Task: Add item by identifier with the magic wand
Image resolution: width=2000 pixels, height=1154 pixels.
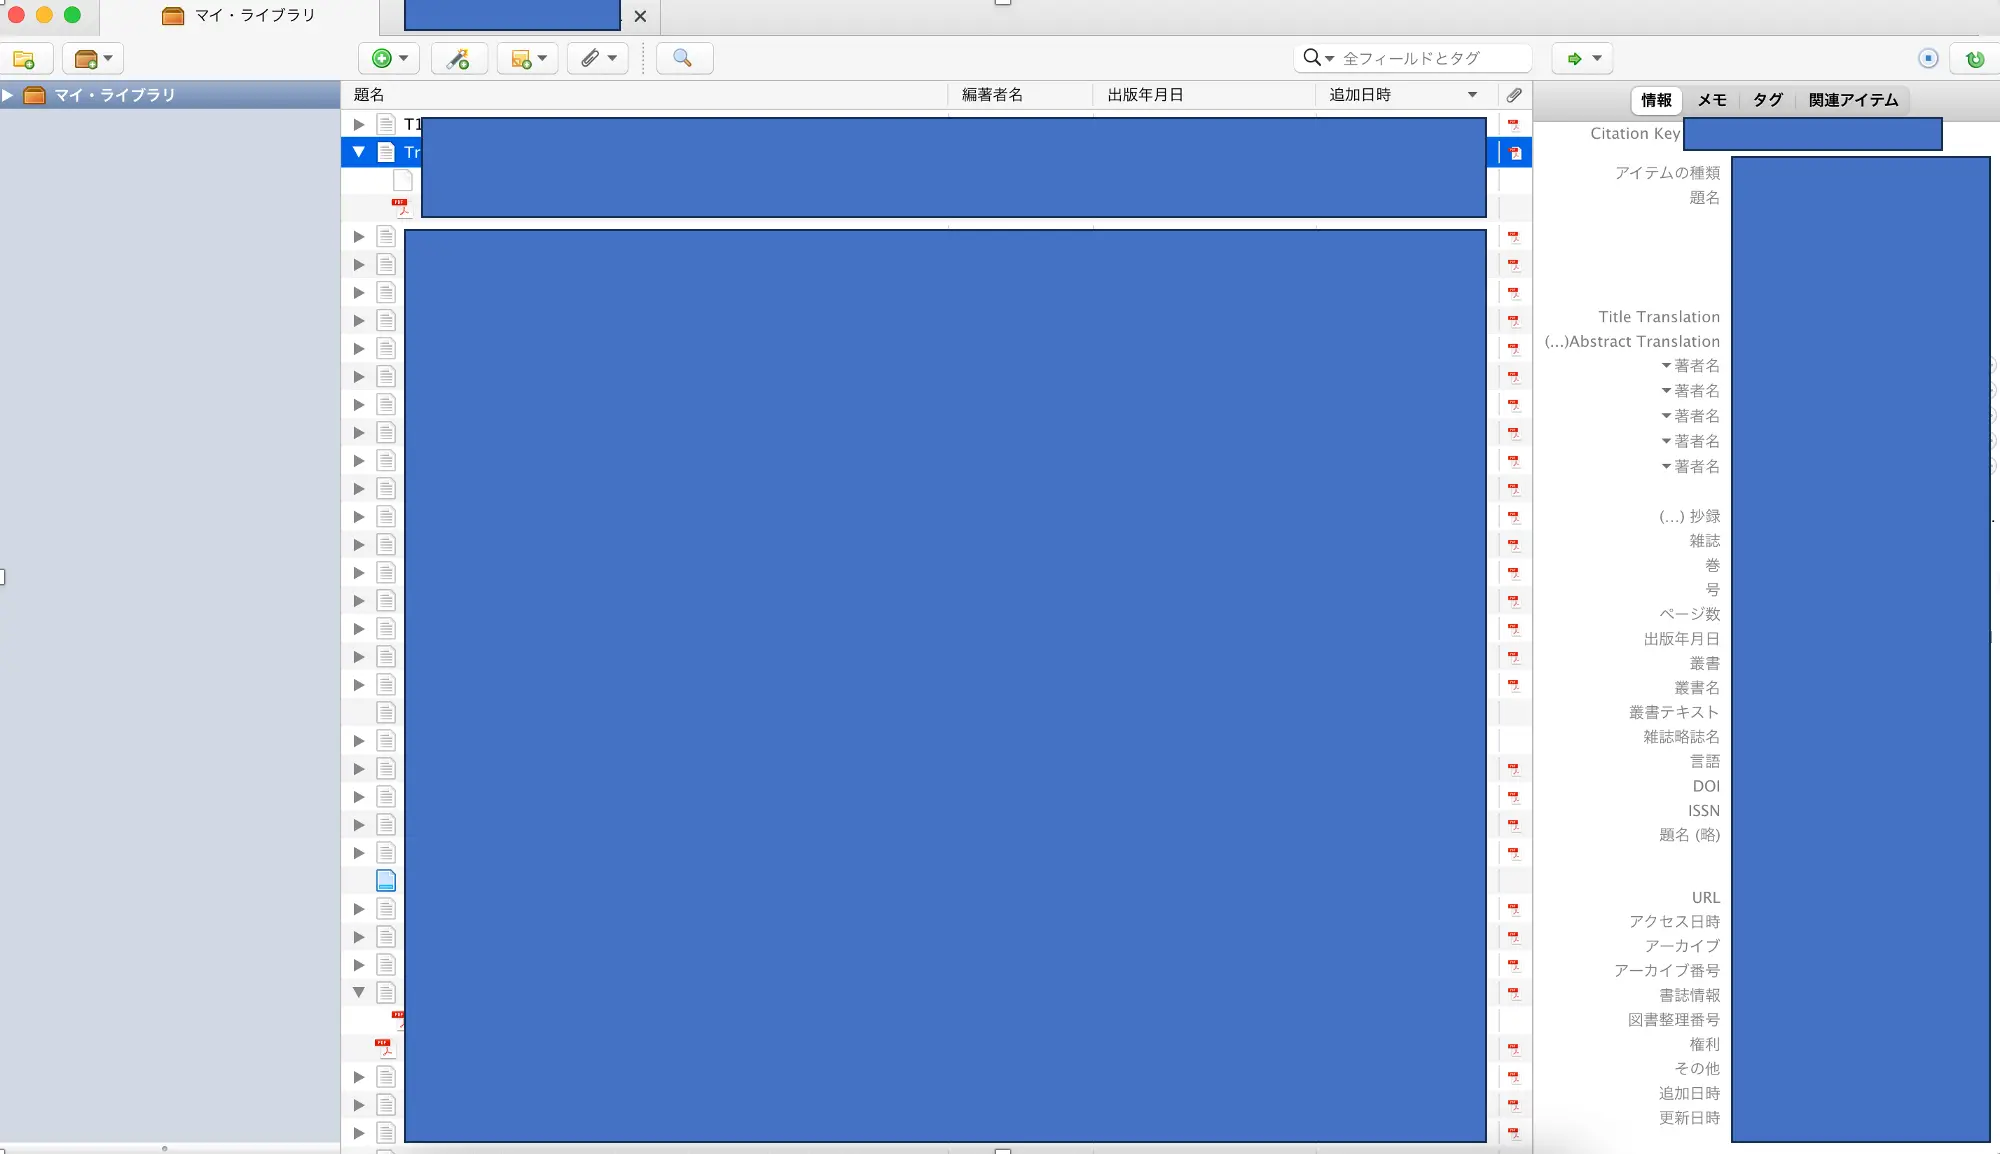Action: pos(458,58)
